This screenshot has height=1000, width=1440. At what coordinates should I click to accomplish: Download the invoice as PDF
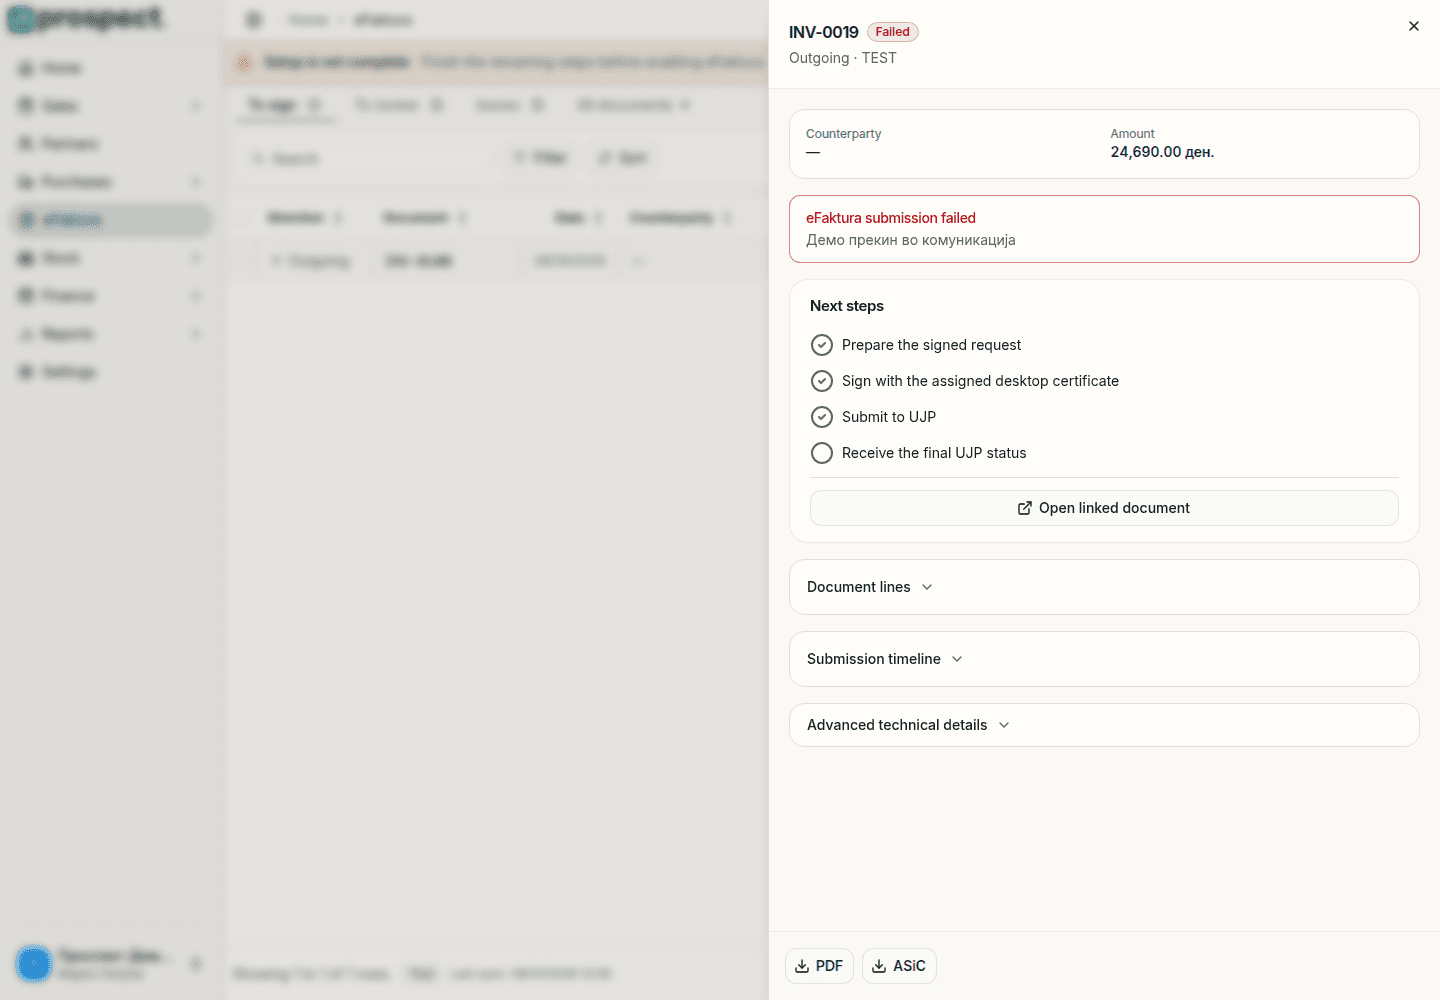[819, 966]
